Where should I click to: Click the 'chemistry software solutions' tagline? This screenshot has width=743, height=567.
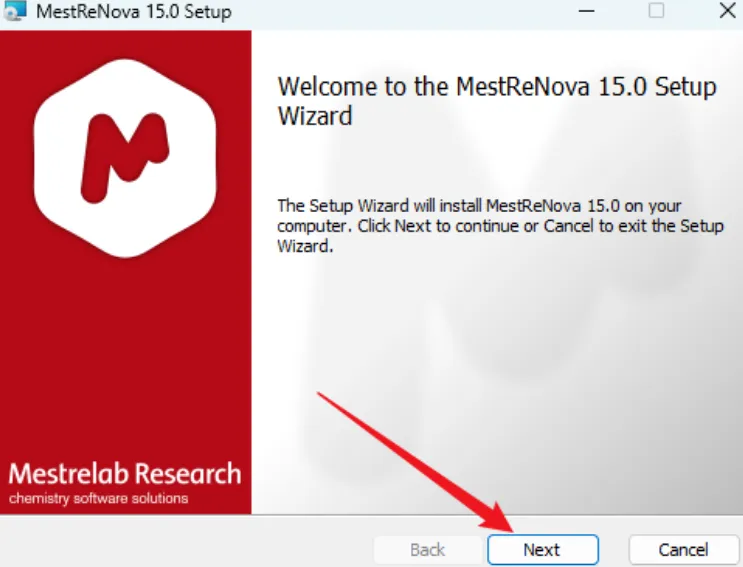[99, 498]
